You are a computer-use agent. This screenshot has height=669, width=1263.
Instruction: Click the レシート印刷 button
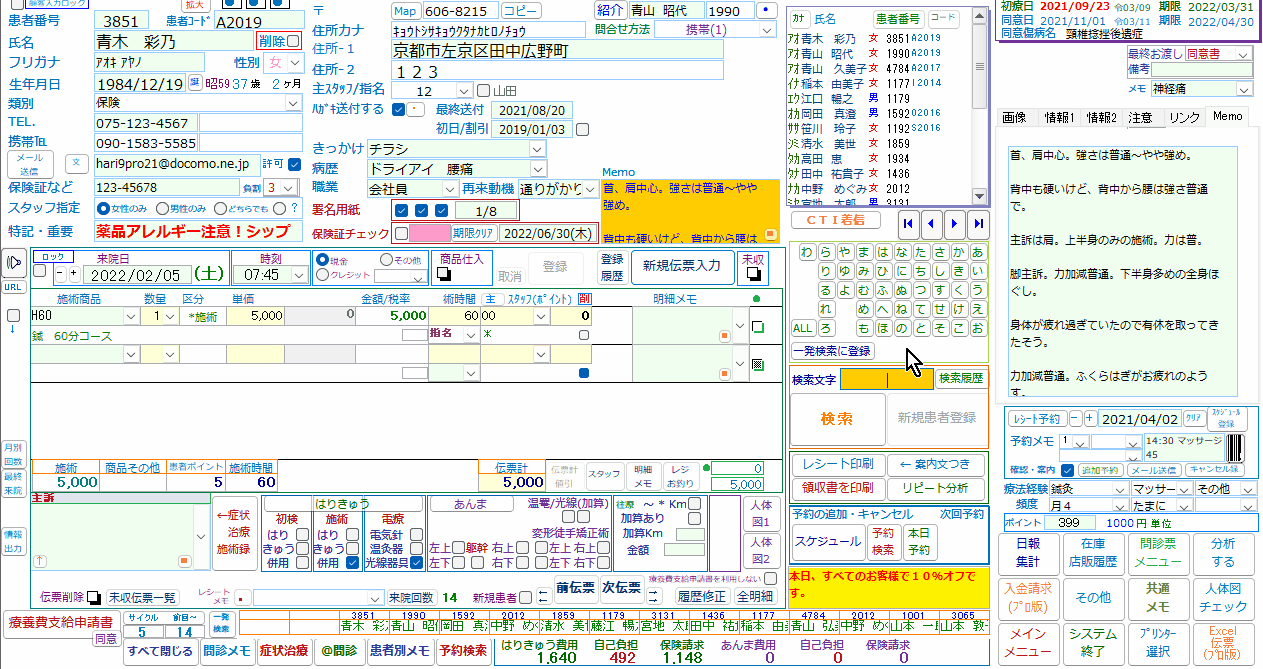click(x=838, y=464)
